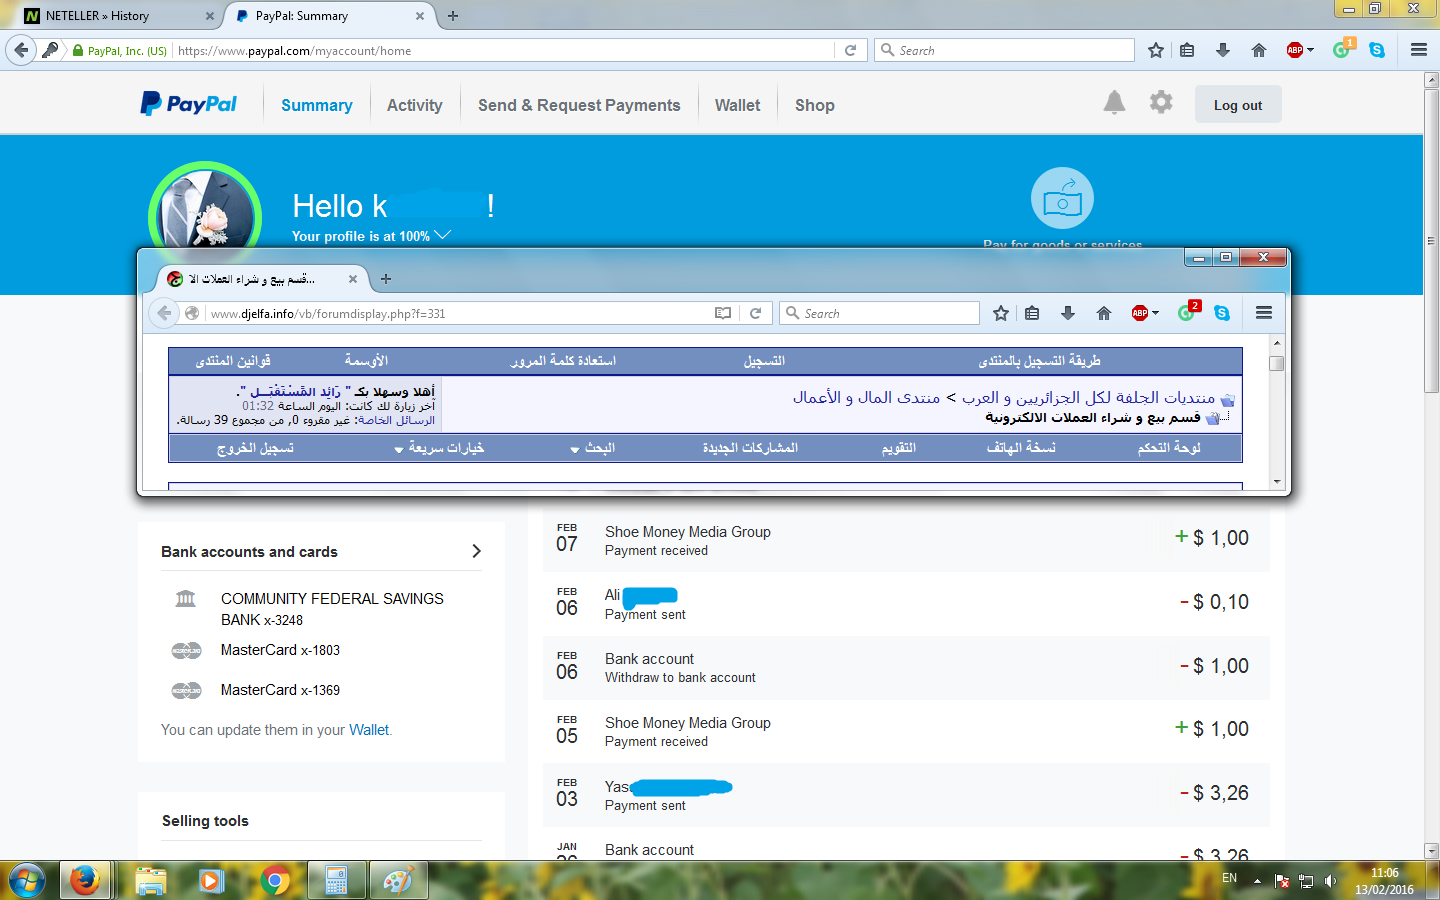This screenshot has width=1440, height=900.
Task: Open FEB 06 Withdraw to bank account row
Action: tap(906, 667)
